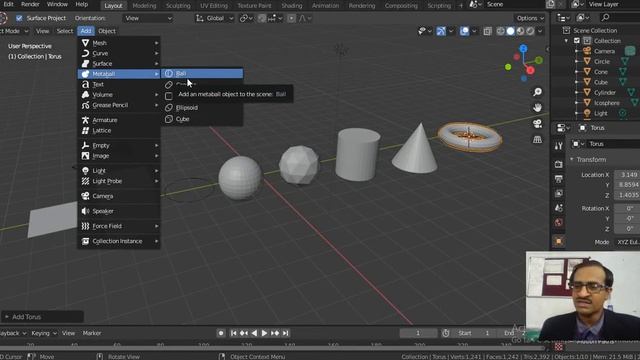Collapse the Transform panel
The height and width of the screenshot is (360, 640).
[572, 160]
